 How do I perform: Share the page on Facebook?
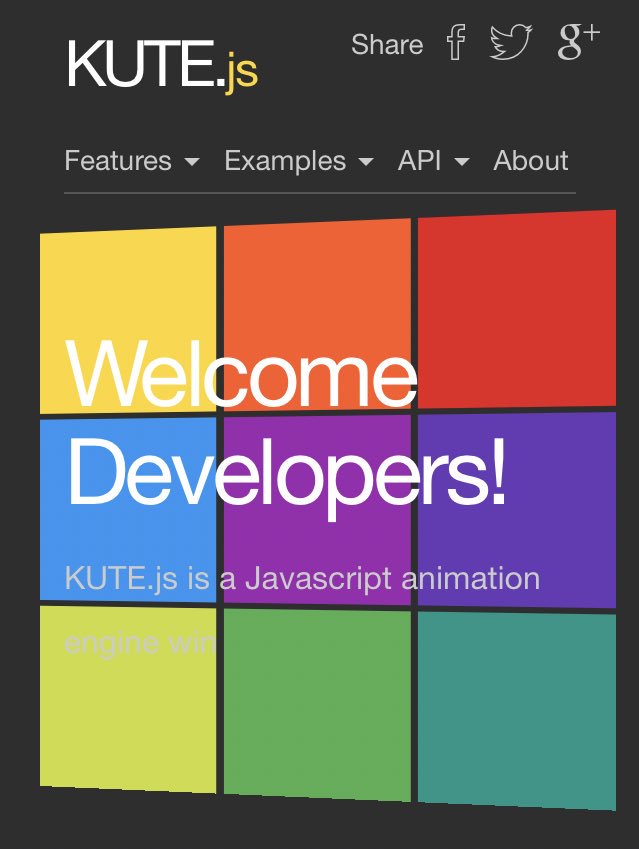point(457,43)
